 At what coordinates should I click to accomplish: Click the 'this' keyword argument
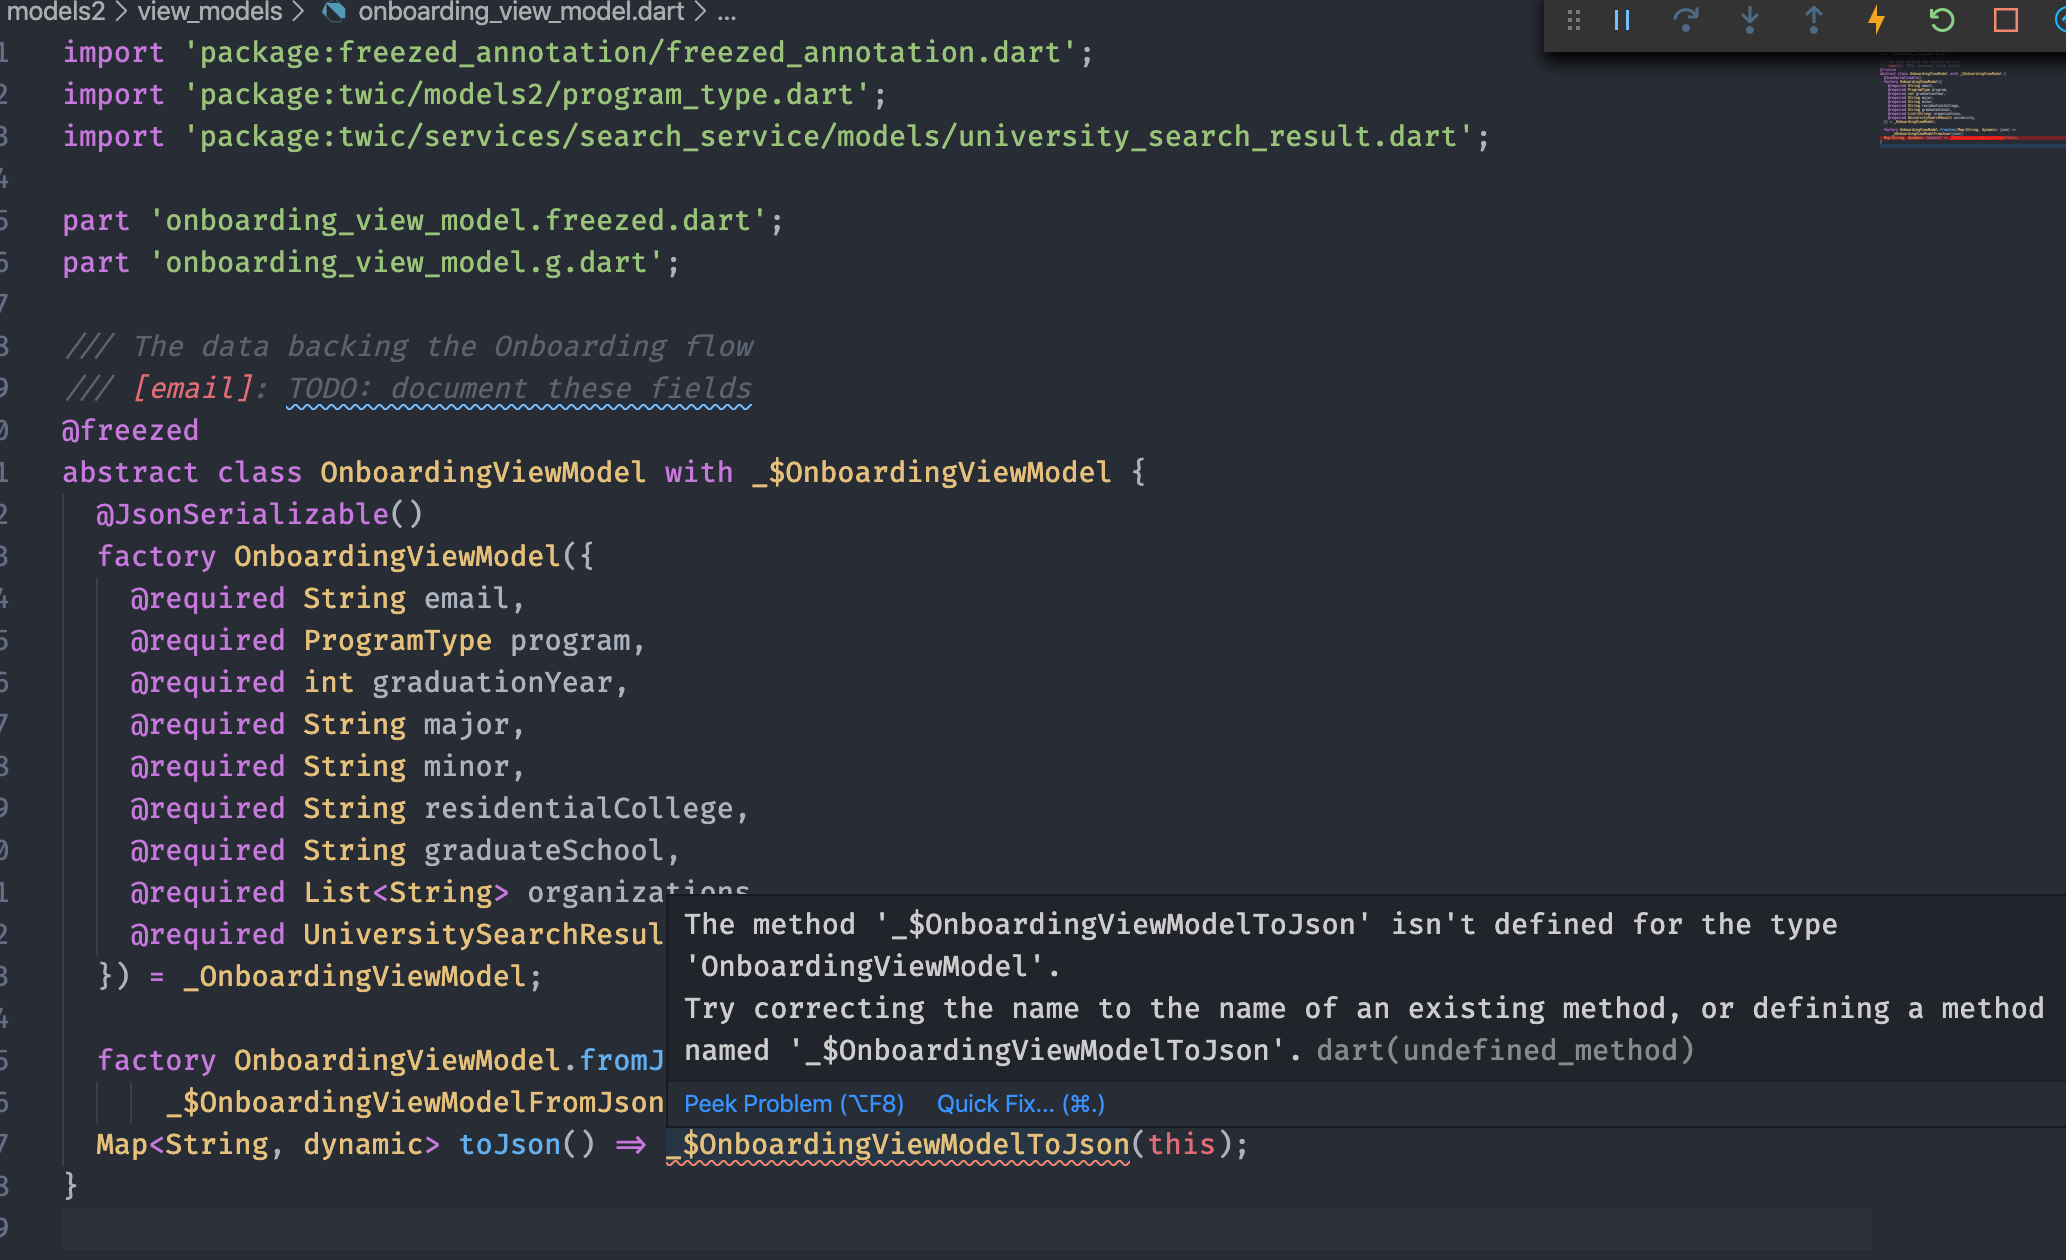click(1182, 1144)
